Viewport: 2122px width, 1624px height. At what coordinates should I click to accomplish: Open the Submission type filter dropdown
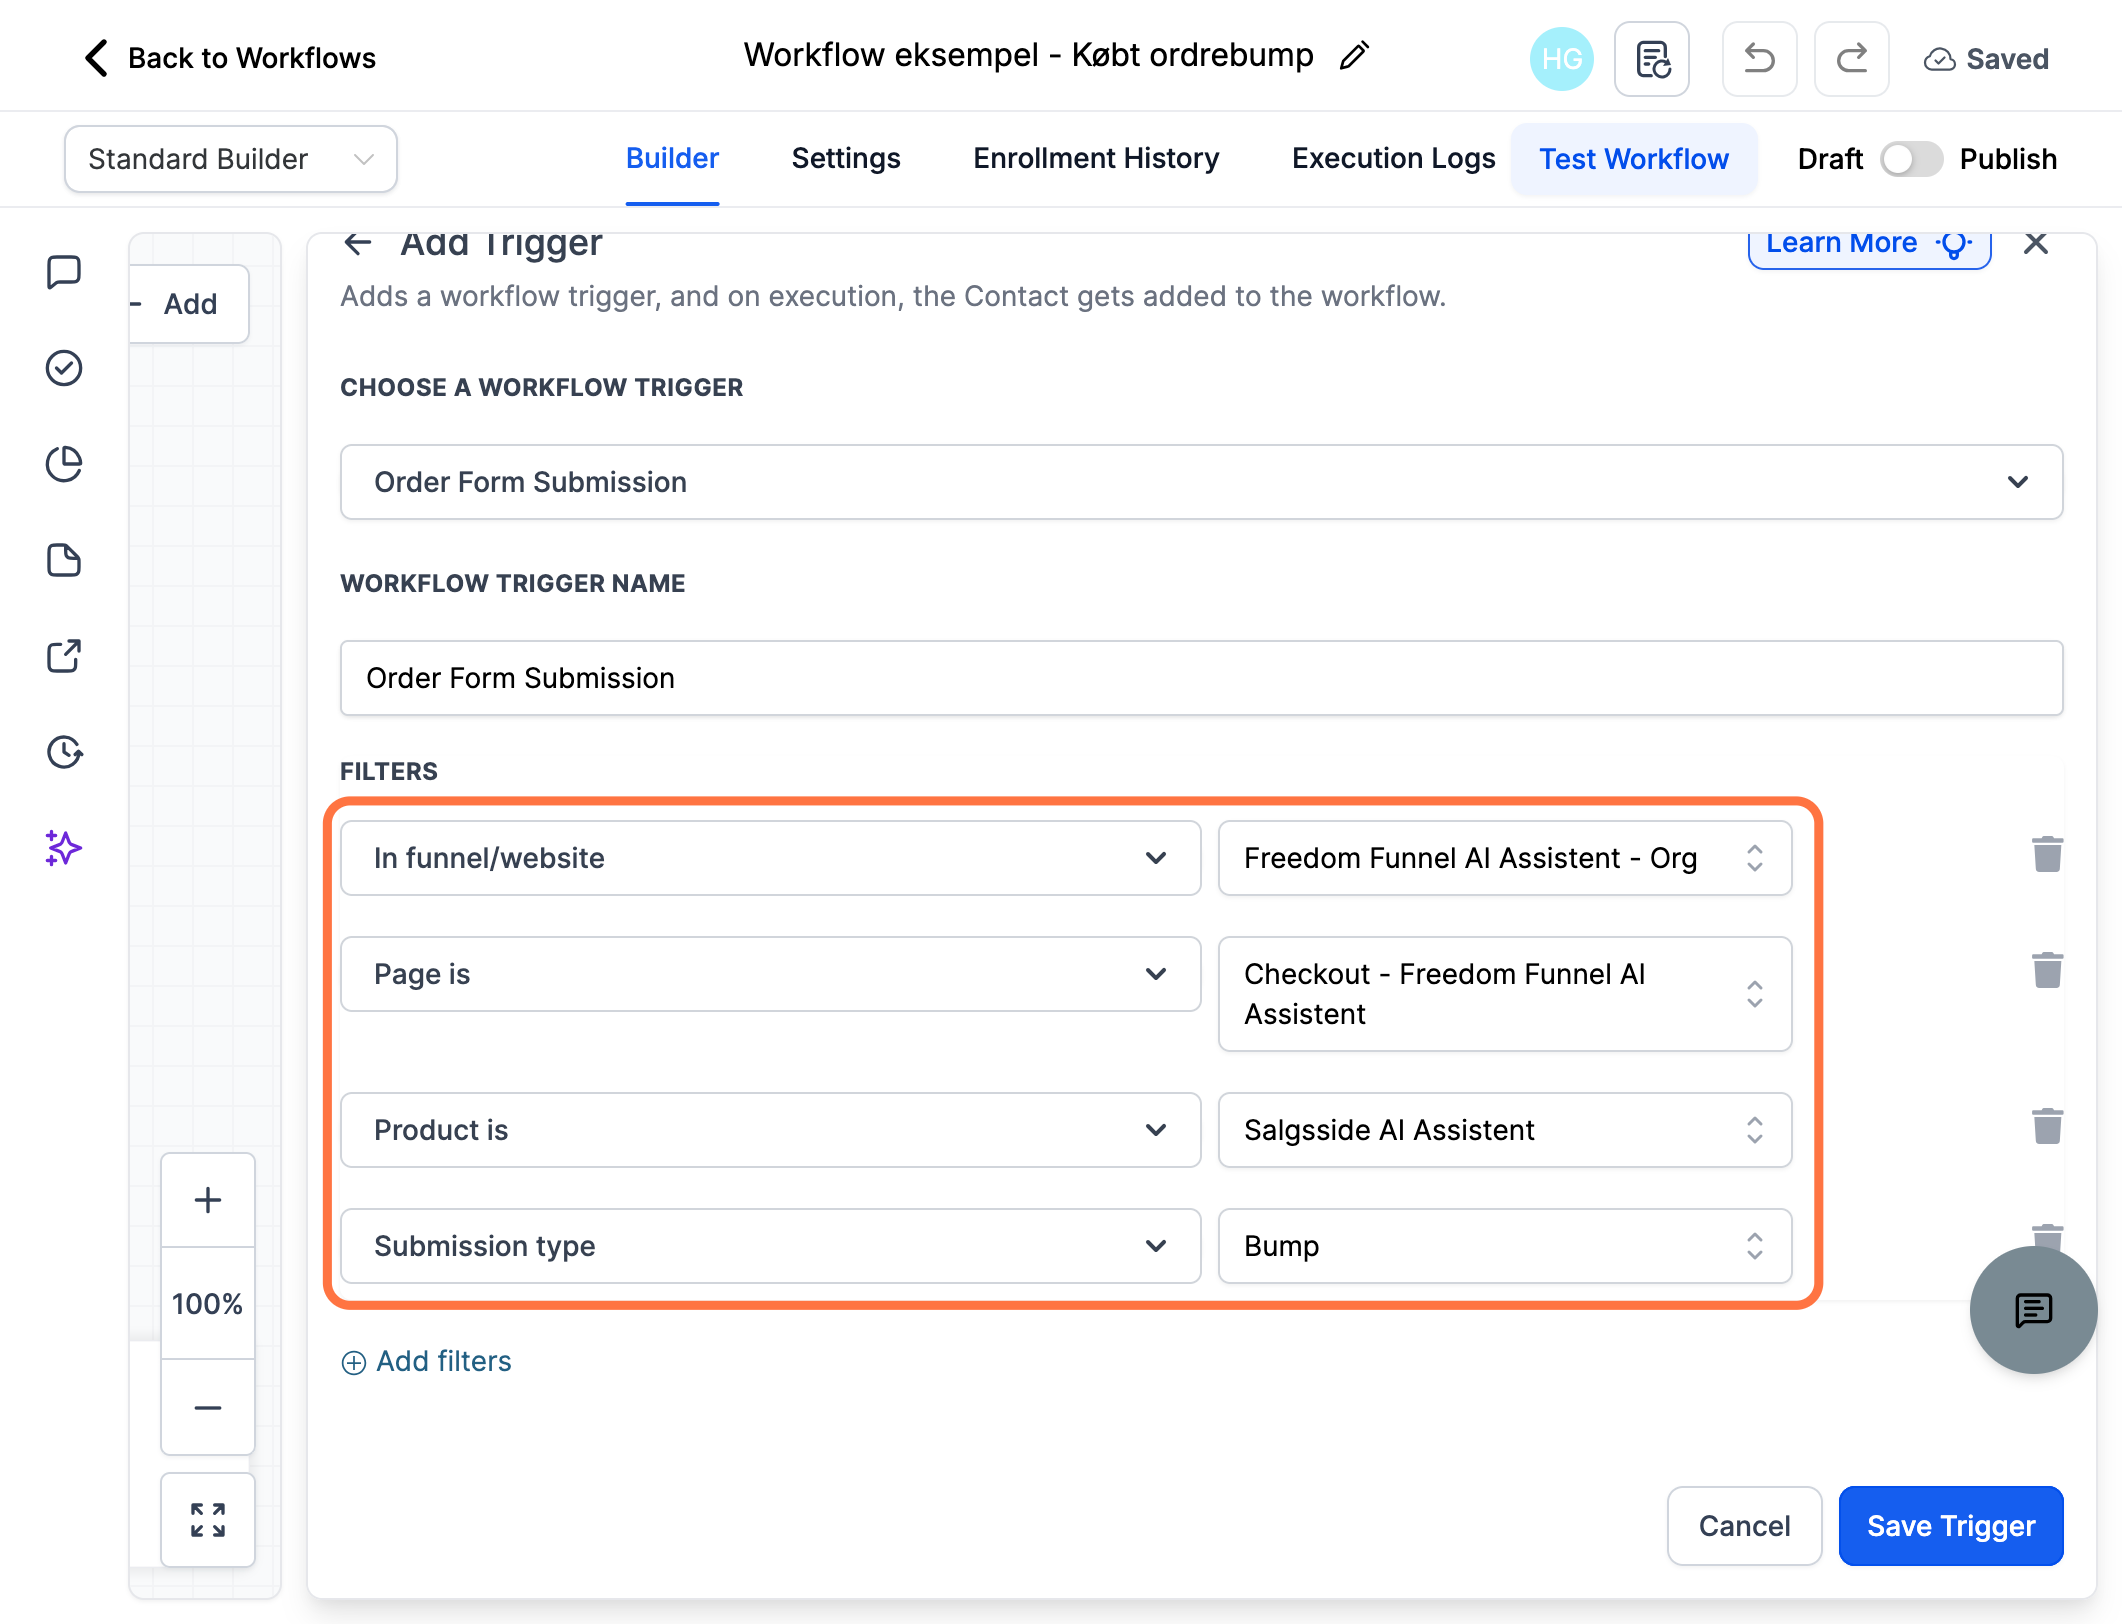tap(770, 1246)
